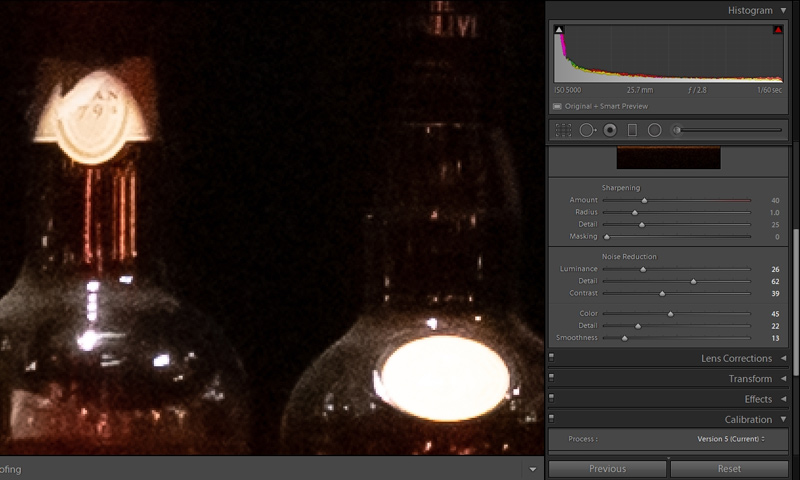Collapse the Histogram panel
The image size is (800, 480).
[x=783, y=9]
